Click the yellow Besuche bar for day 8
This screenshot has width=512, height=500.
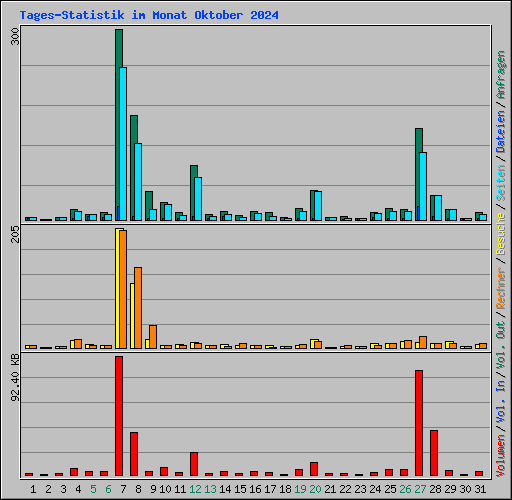coord(132,316)
